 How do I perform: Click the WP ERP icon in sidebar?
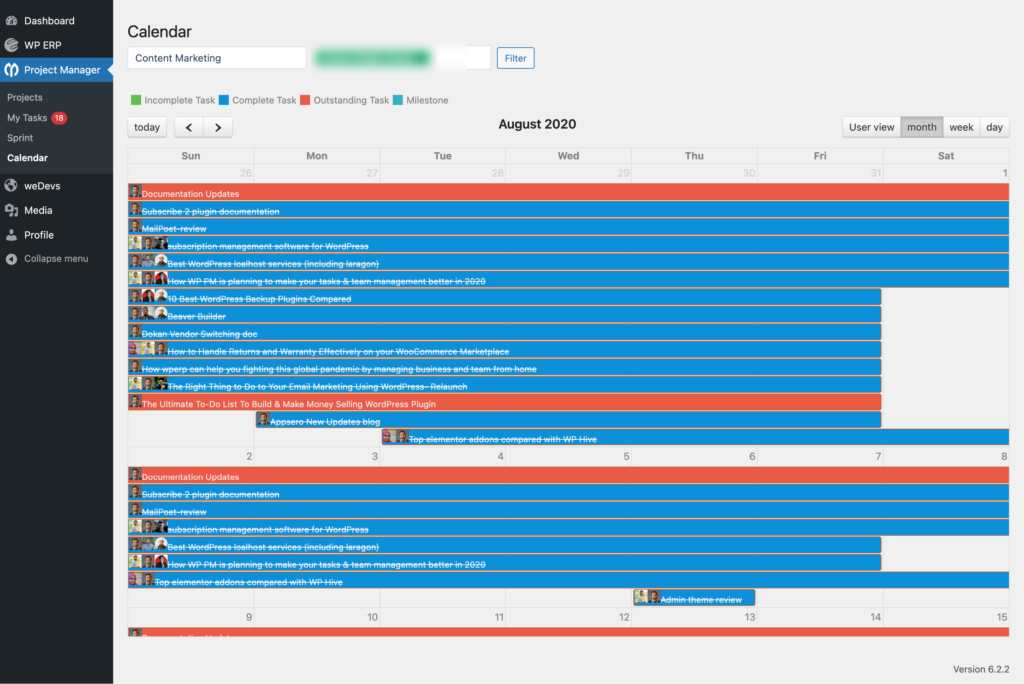11,45
